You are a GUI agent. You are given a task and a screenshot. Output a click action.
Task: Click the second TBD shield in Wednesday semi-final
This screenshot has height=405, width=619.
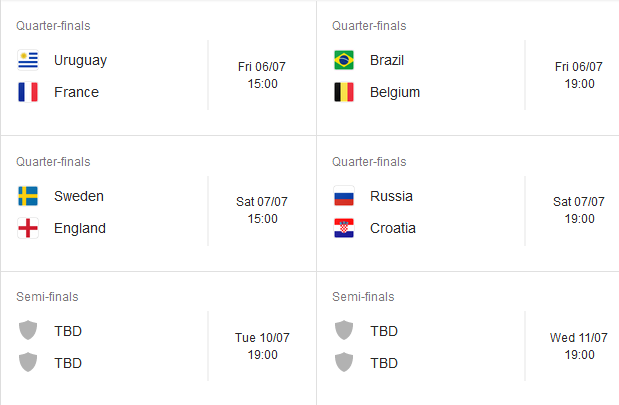click(344, 362)
